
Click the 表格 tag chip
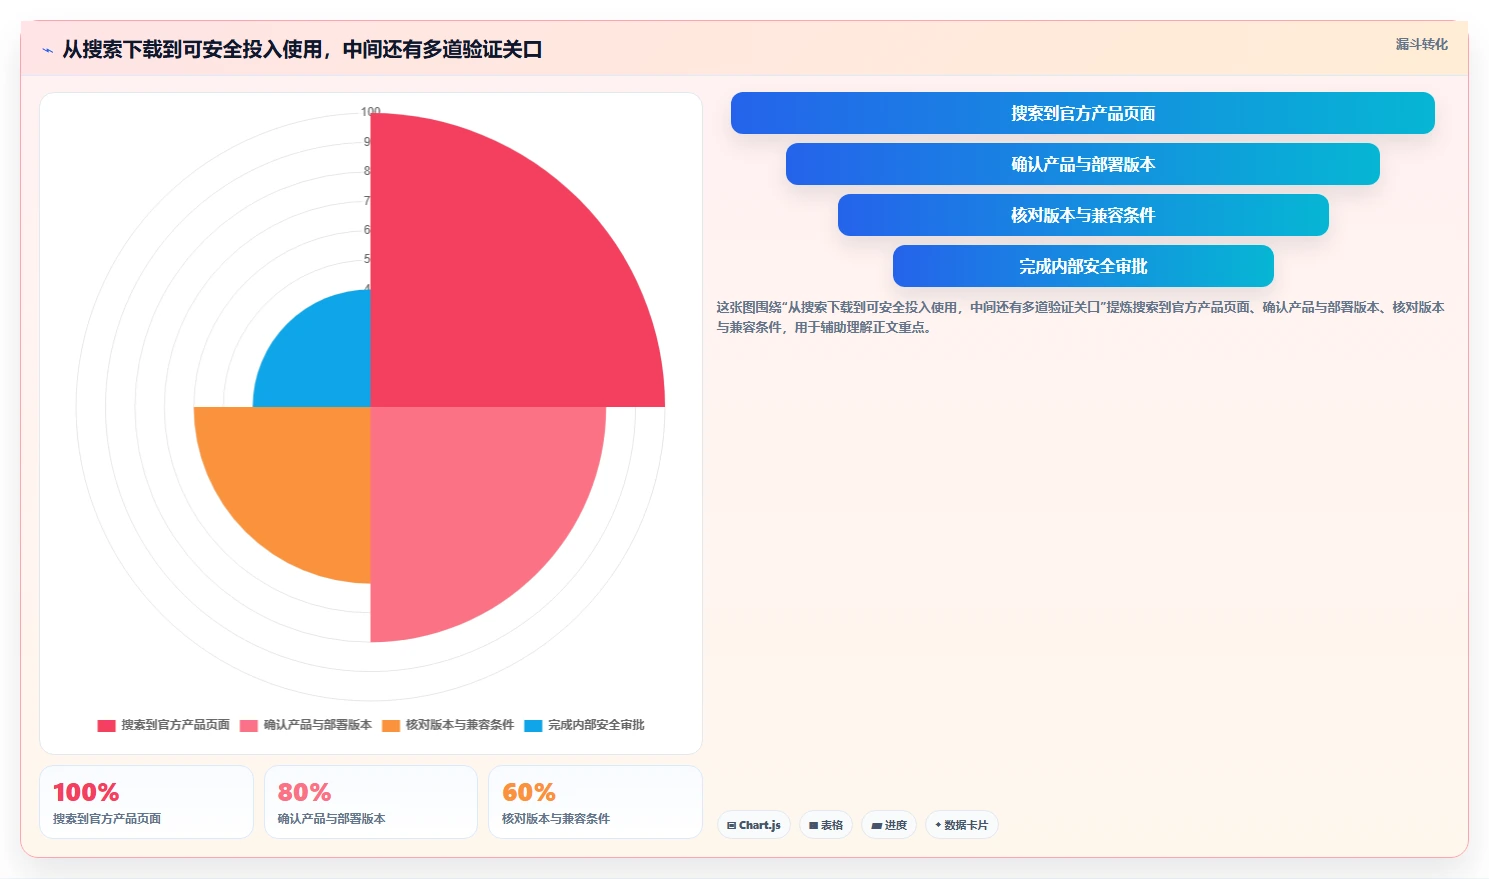826,825
